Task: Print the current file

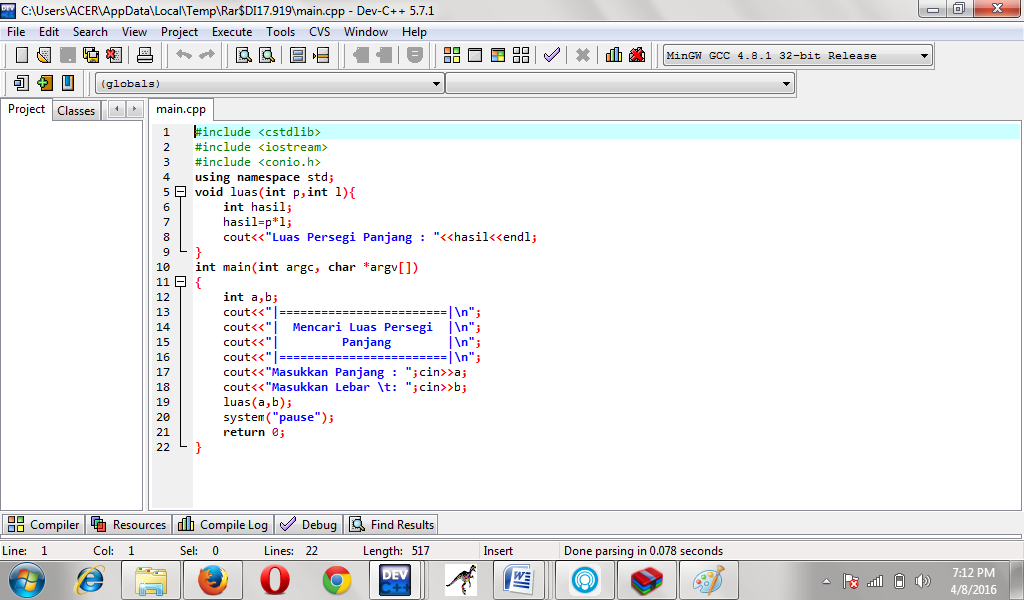Action: pyautogui.click(x=146, y=55)
